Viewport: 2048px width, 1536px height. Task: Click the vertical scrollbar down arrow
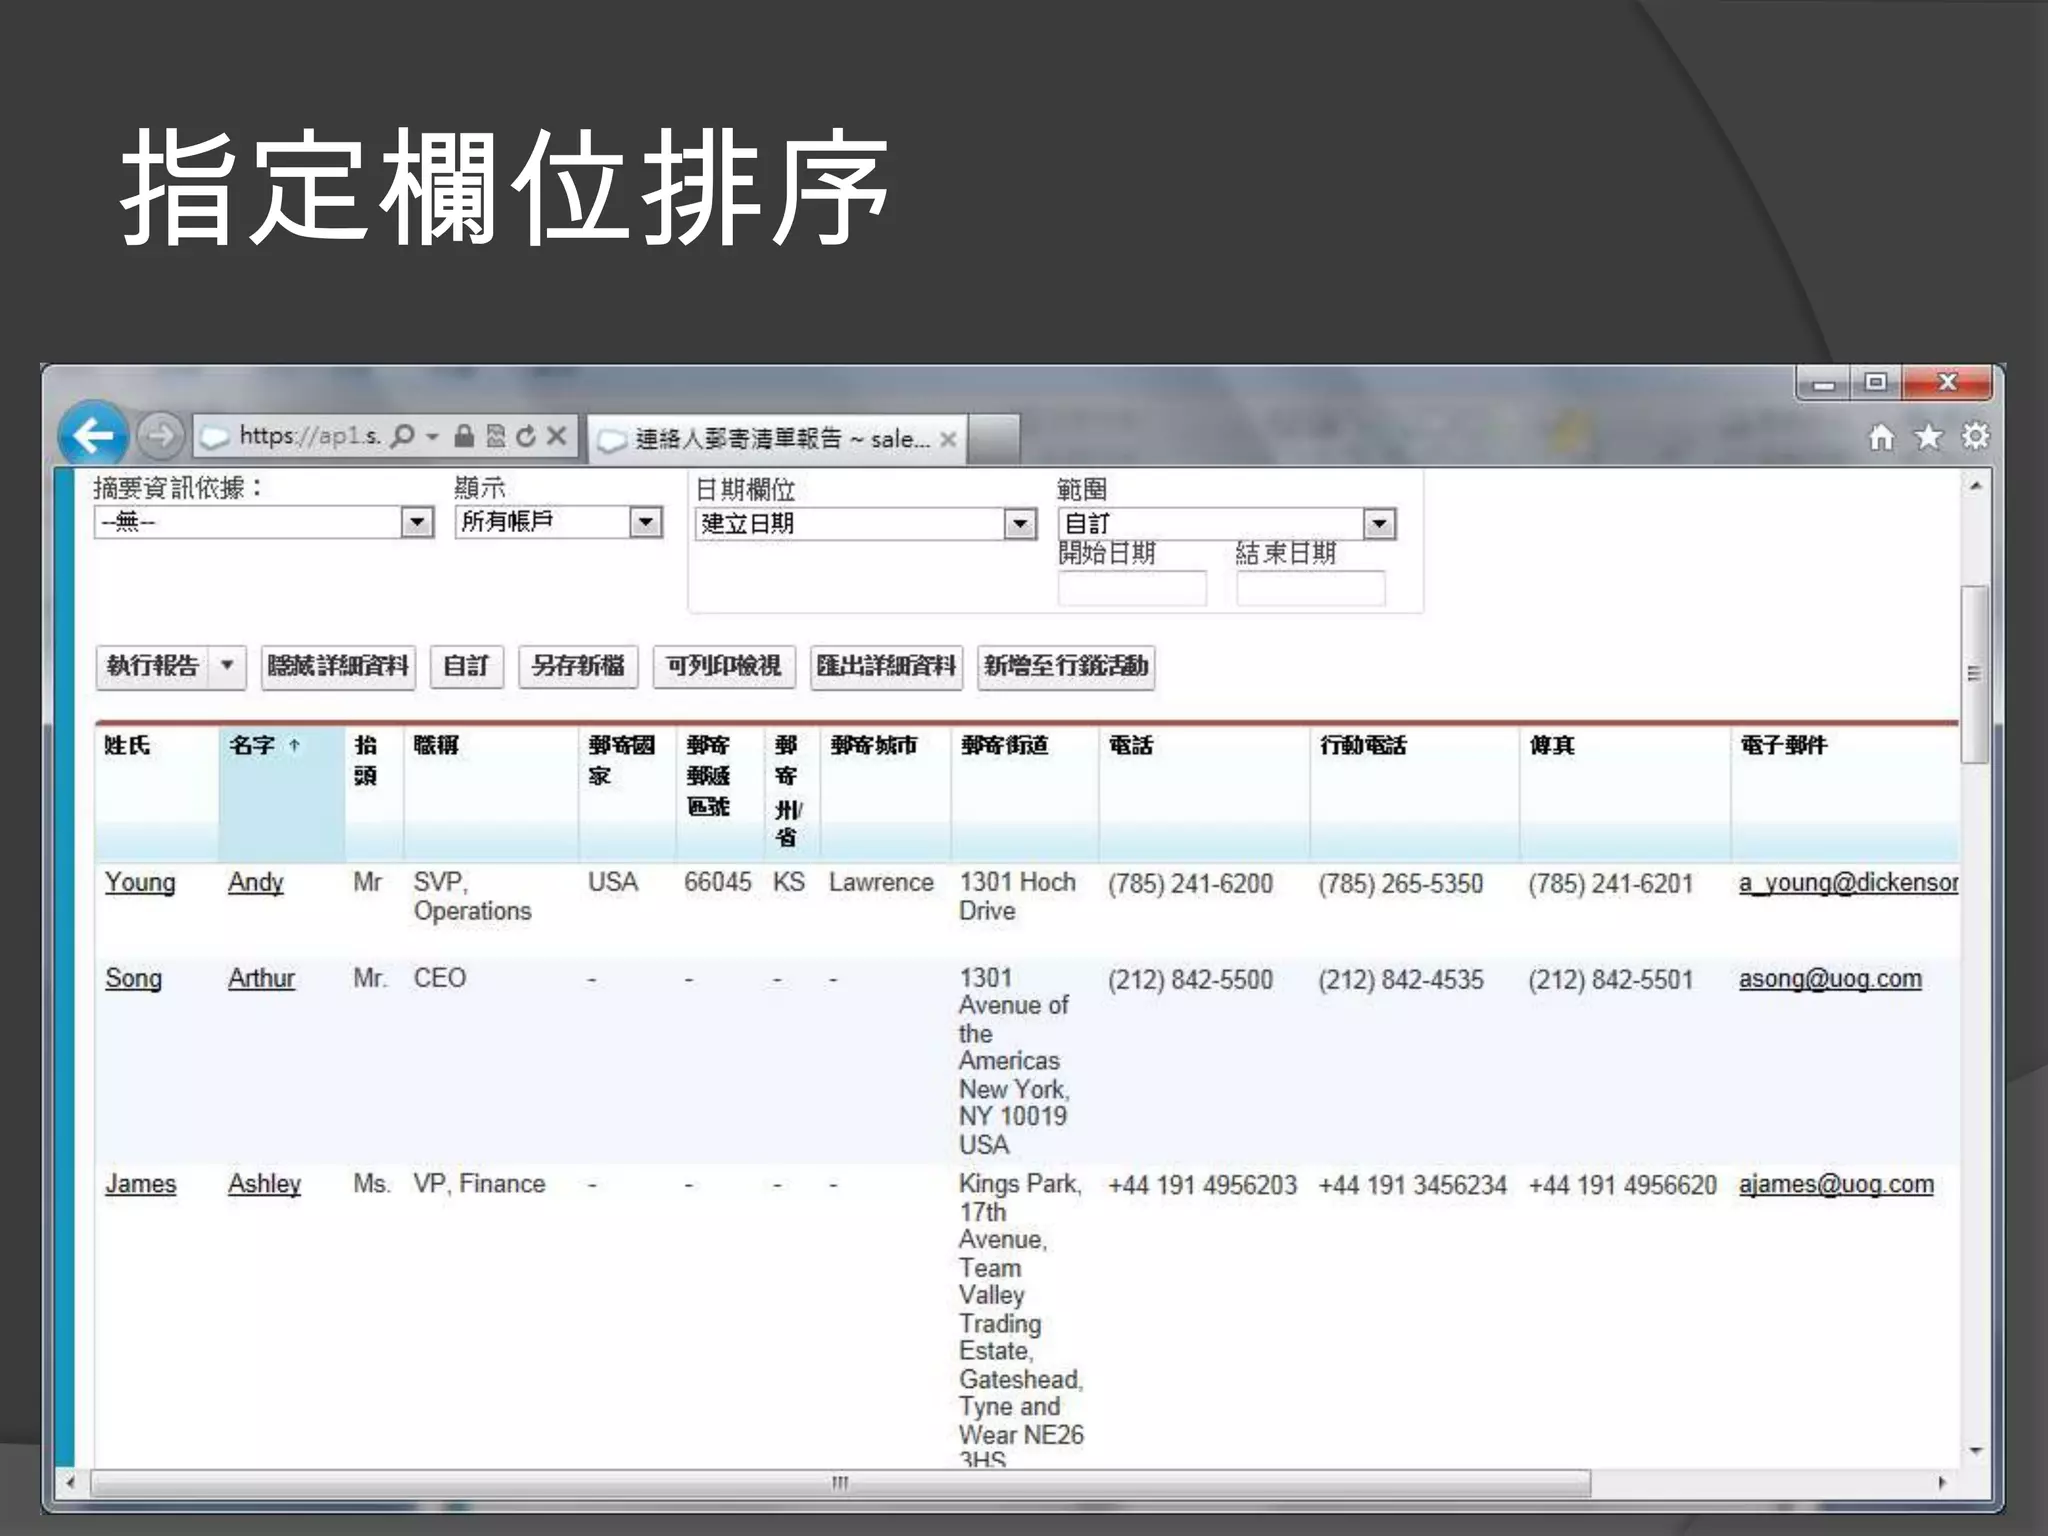(x=1975, y=1451)
